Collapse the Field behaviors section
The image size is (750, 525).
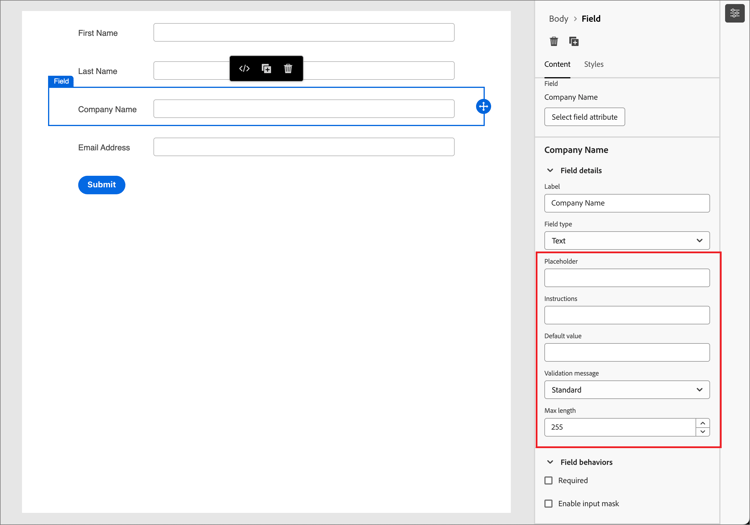pyautogui.click(x=550, y=462)
